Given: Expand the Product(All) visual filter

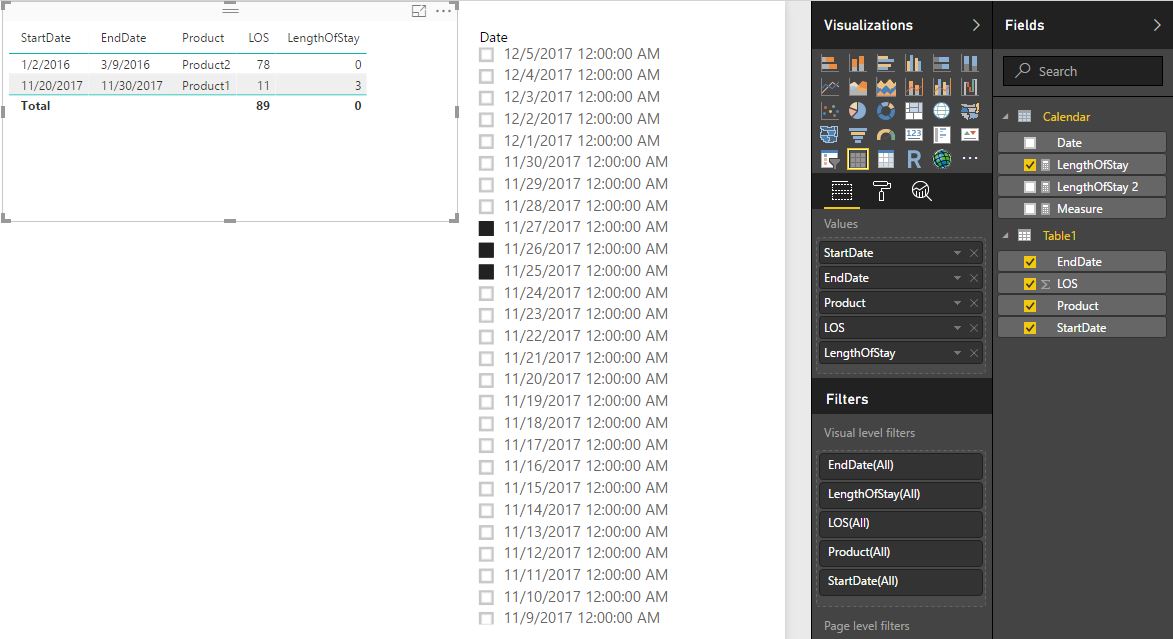Looking at the screenshot, I should pyautogui.click(x=901, y=552).
